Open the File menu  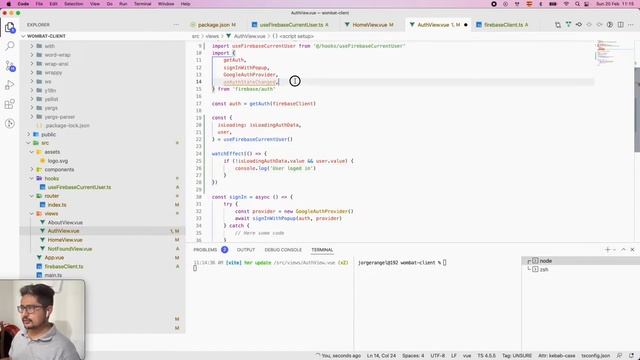coord(39,4)
